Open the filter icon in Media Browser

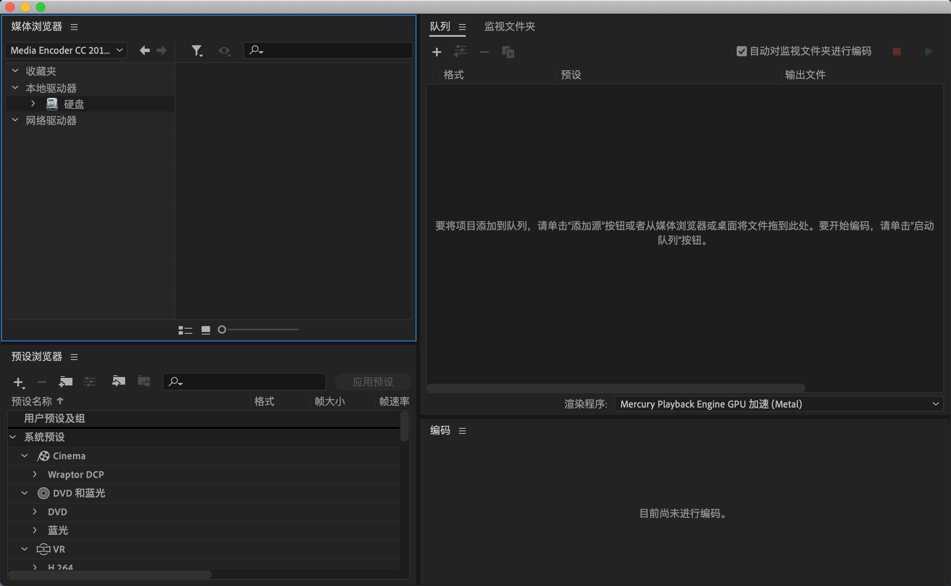(197, 49)
